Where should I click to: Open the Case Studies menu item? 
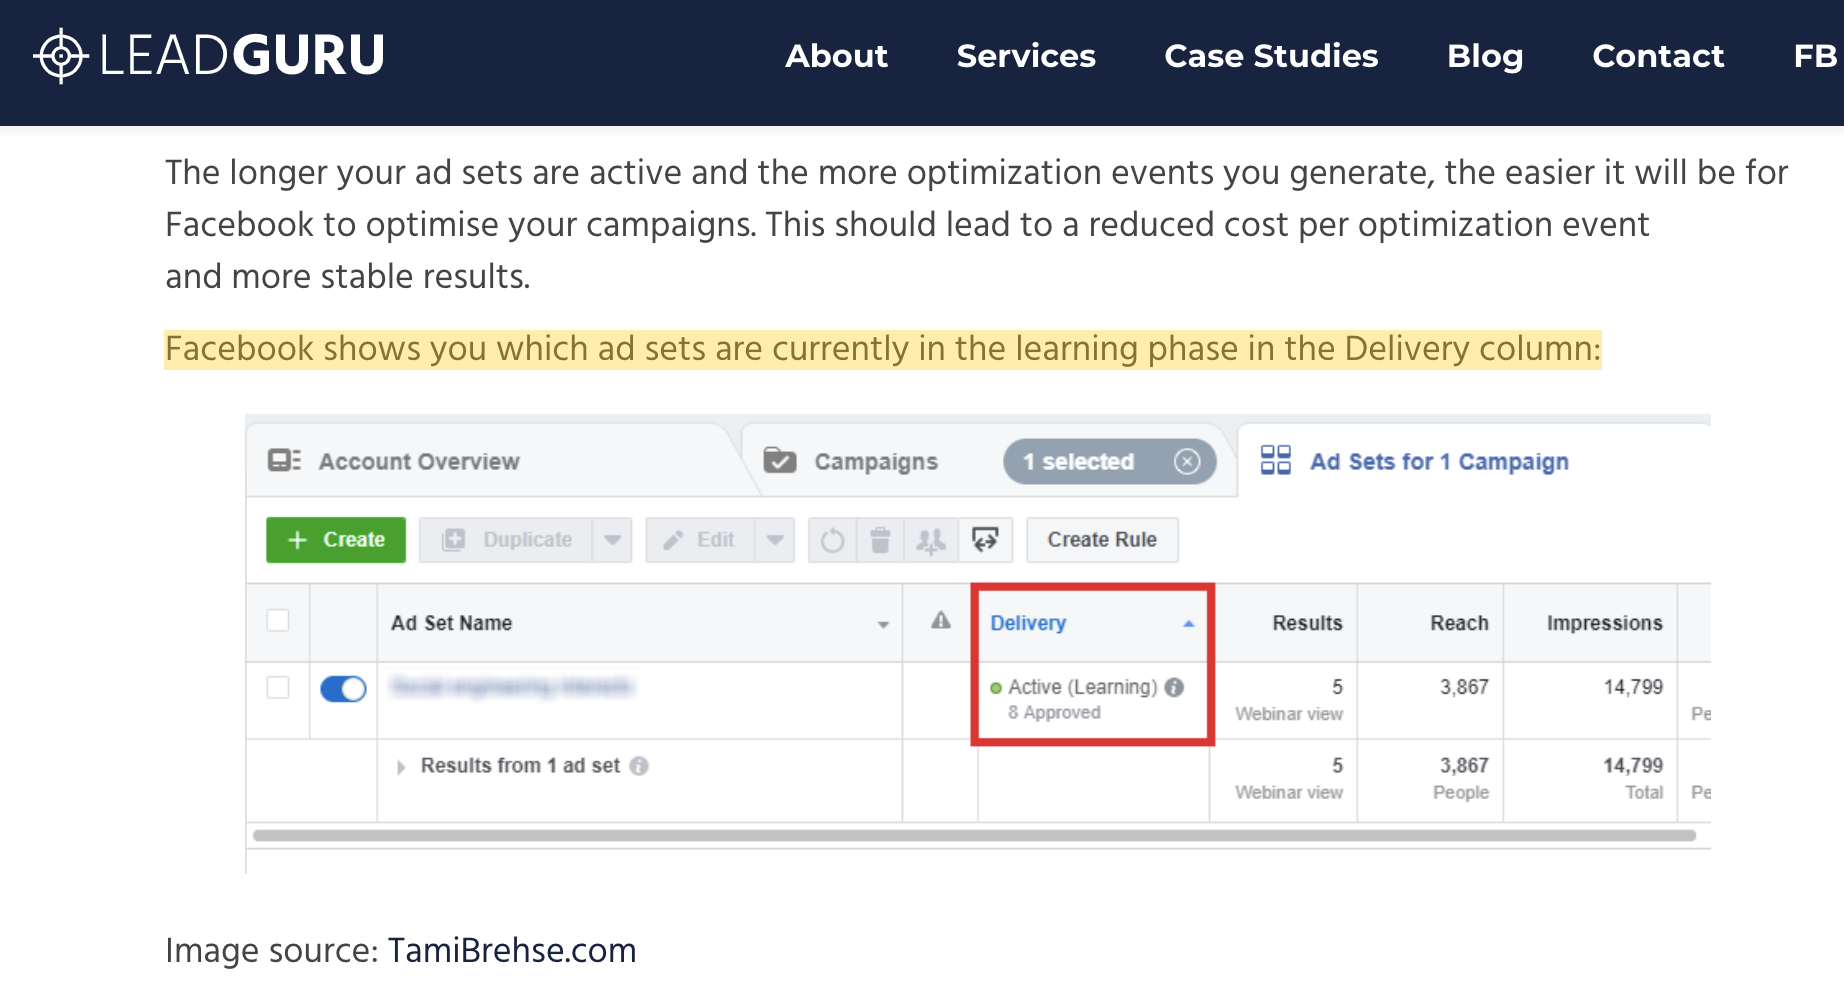1270,57
